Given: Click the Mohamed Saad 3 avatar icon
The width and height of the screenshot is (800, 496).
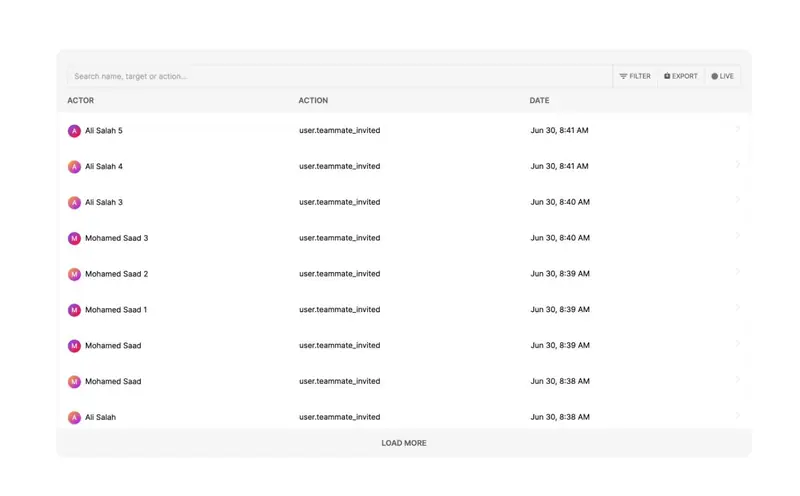Looking at the screenshot, I should (74, 238).
